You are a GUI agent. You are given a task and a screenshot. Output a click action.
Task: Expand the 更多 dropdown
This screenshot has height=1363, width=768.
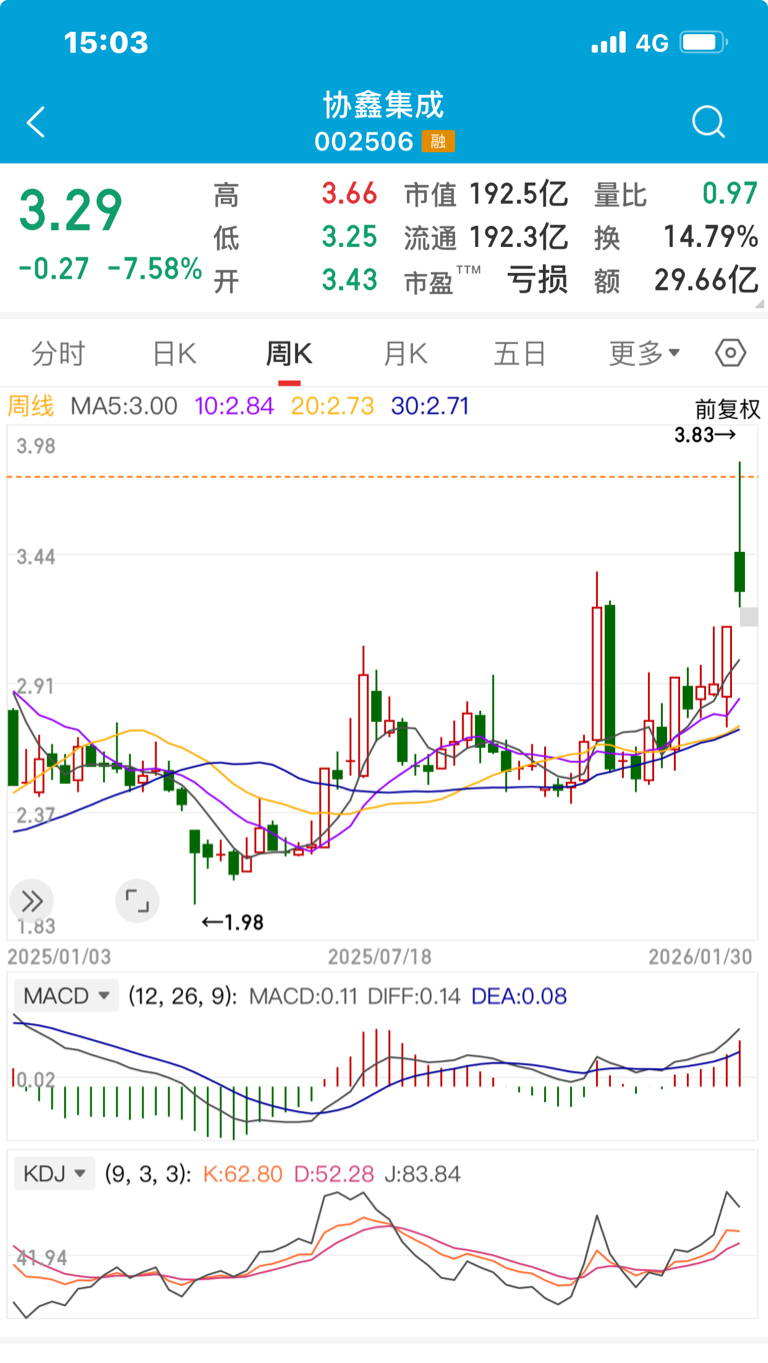pos(645,353)
